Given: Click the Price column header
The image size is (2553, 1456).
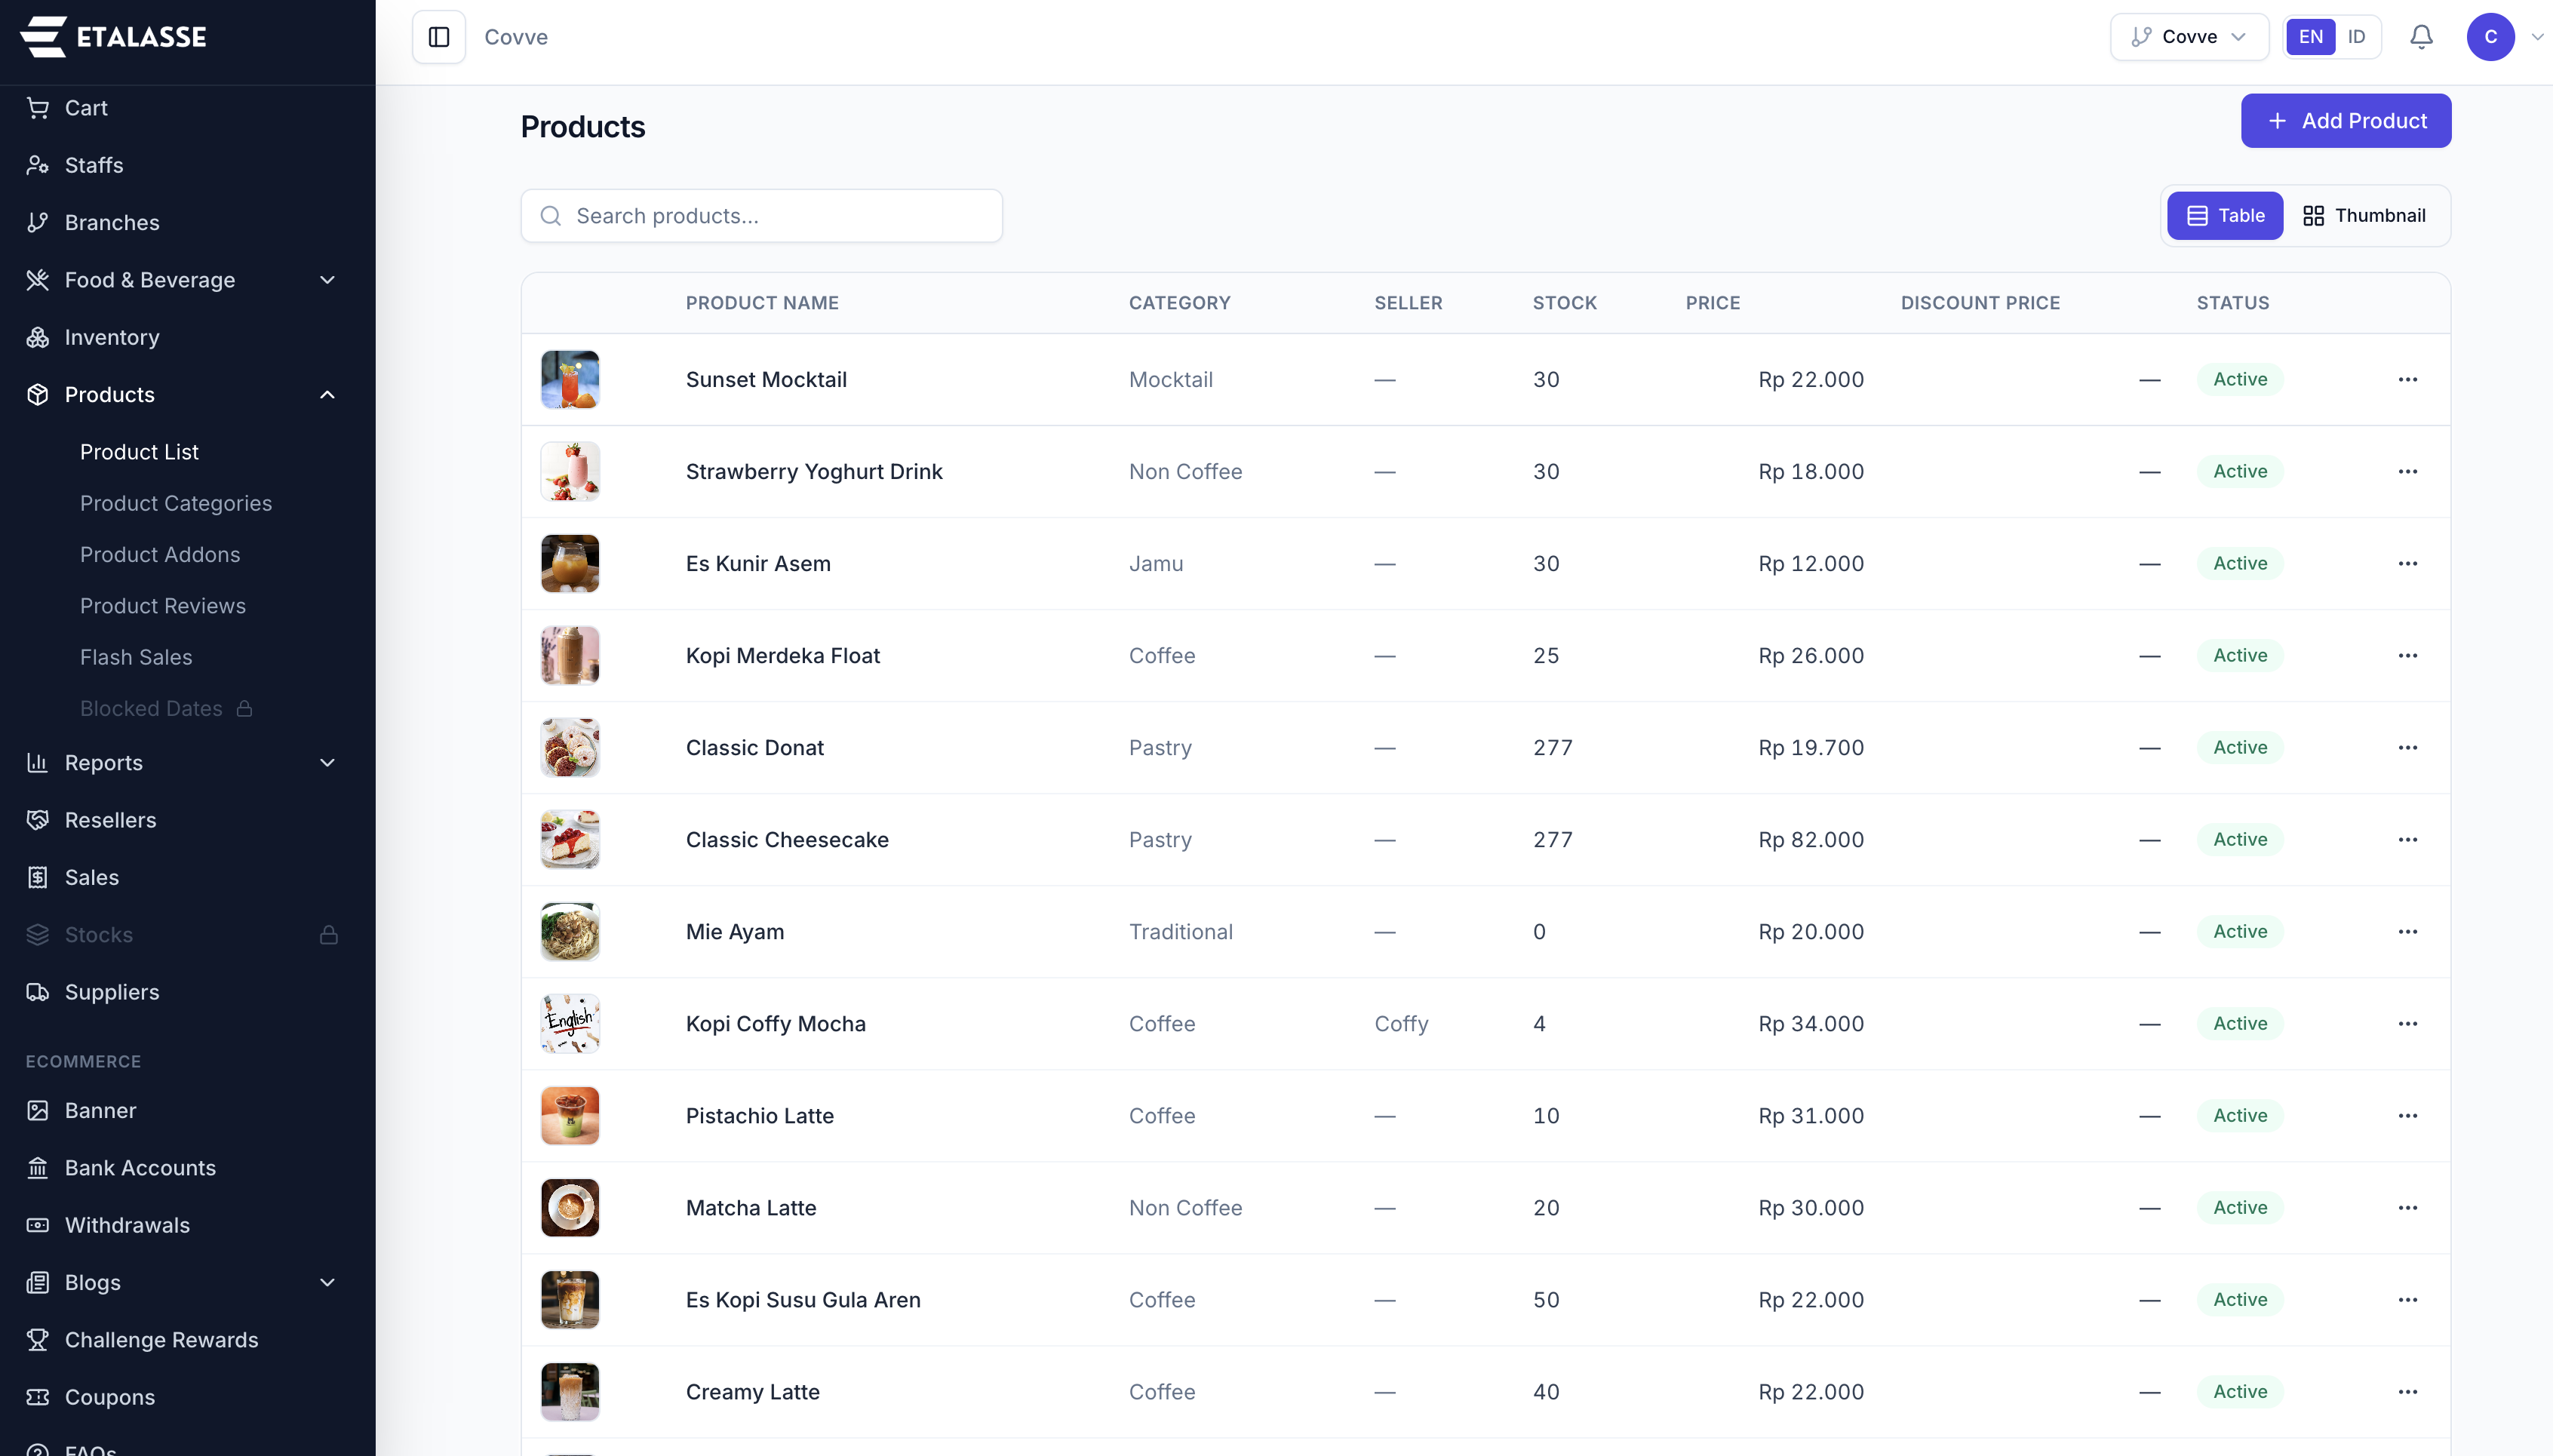Looking at the screenshot, I should point(1712,303).
